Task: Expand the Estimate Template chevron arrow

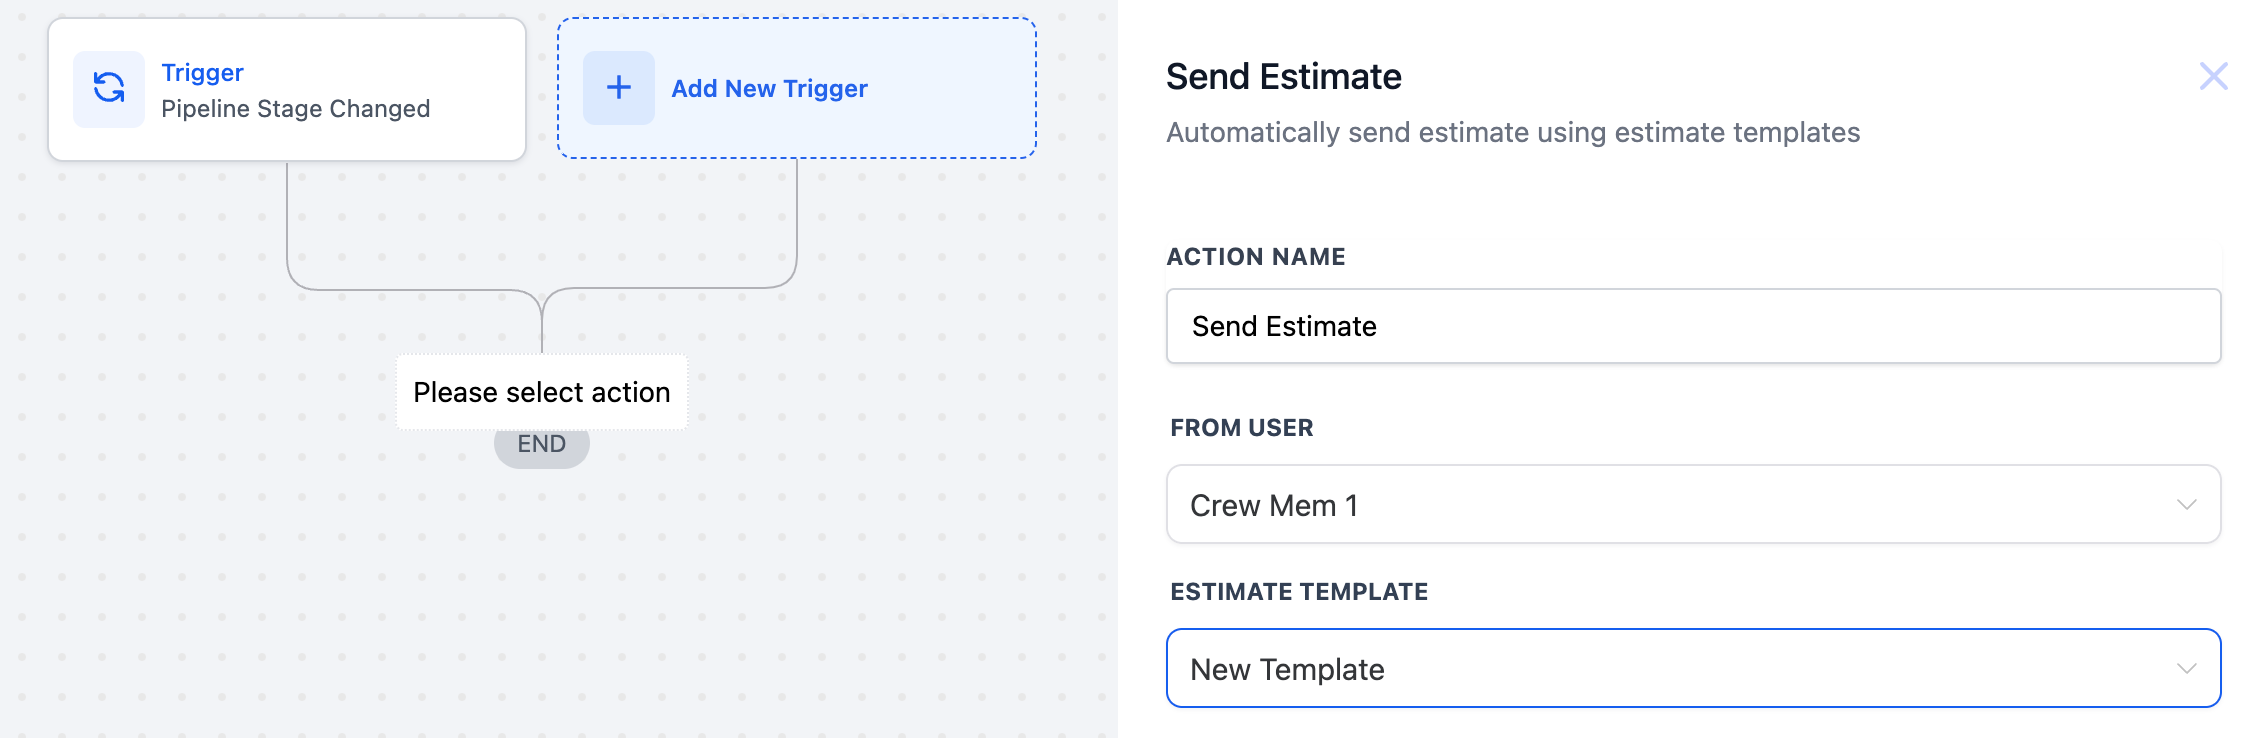Action: [x=2186, y=669]
